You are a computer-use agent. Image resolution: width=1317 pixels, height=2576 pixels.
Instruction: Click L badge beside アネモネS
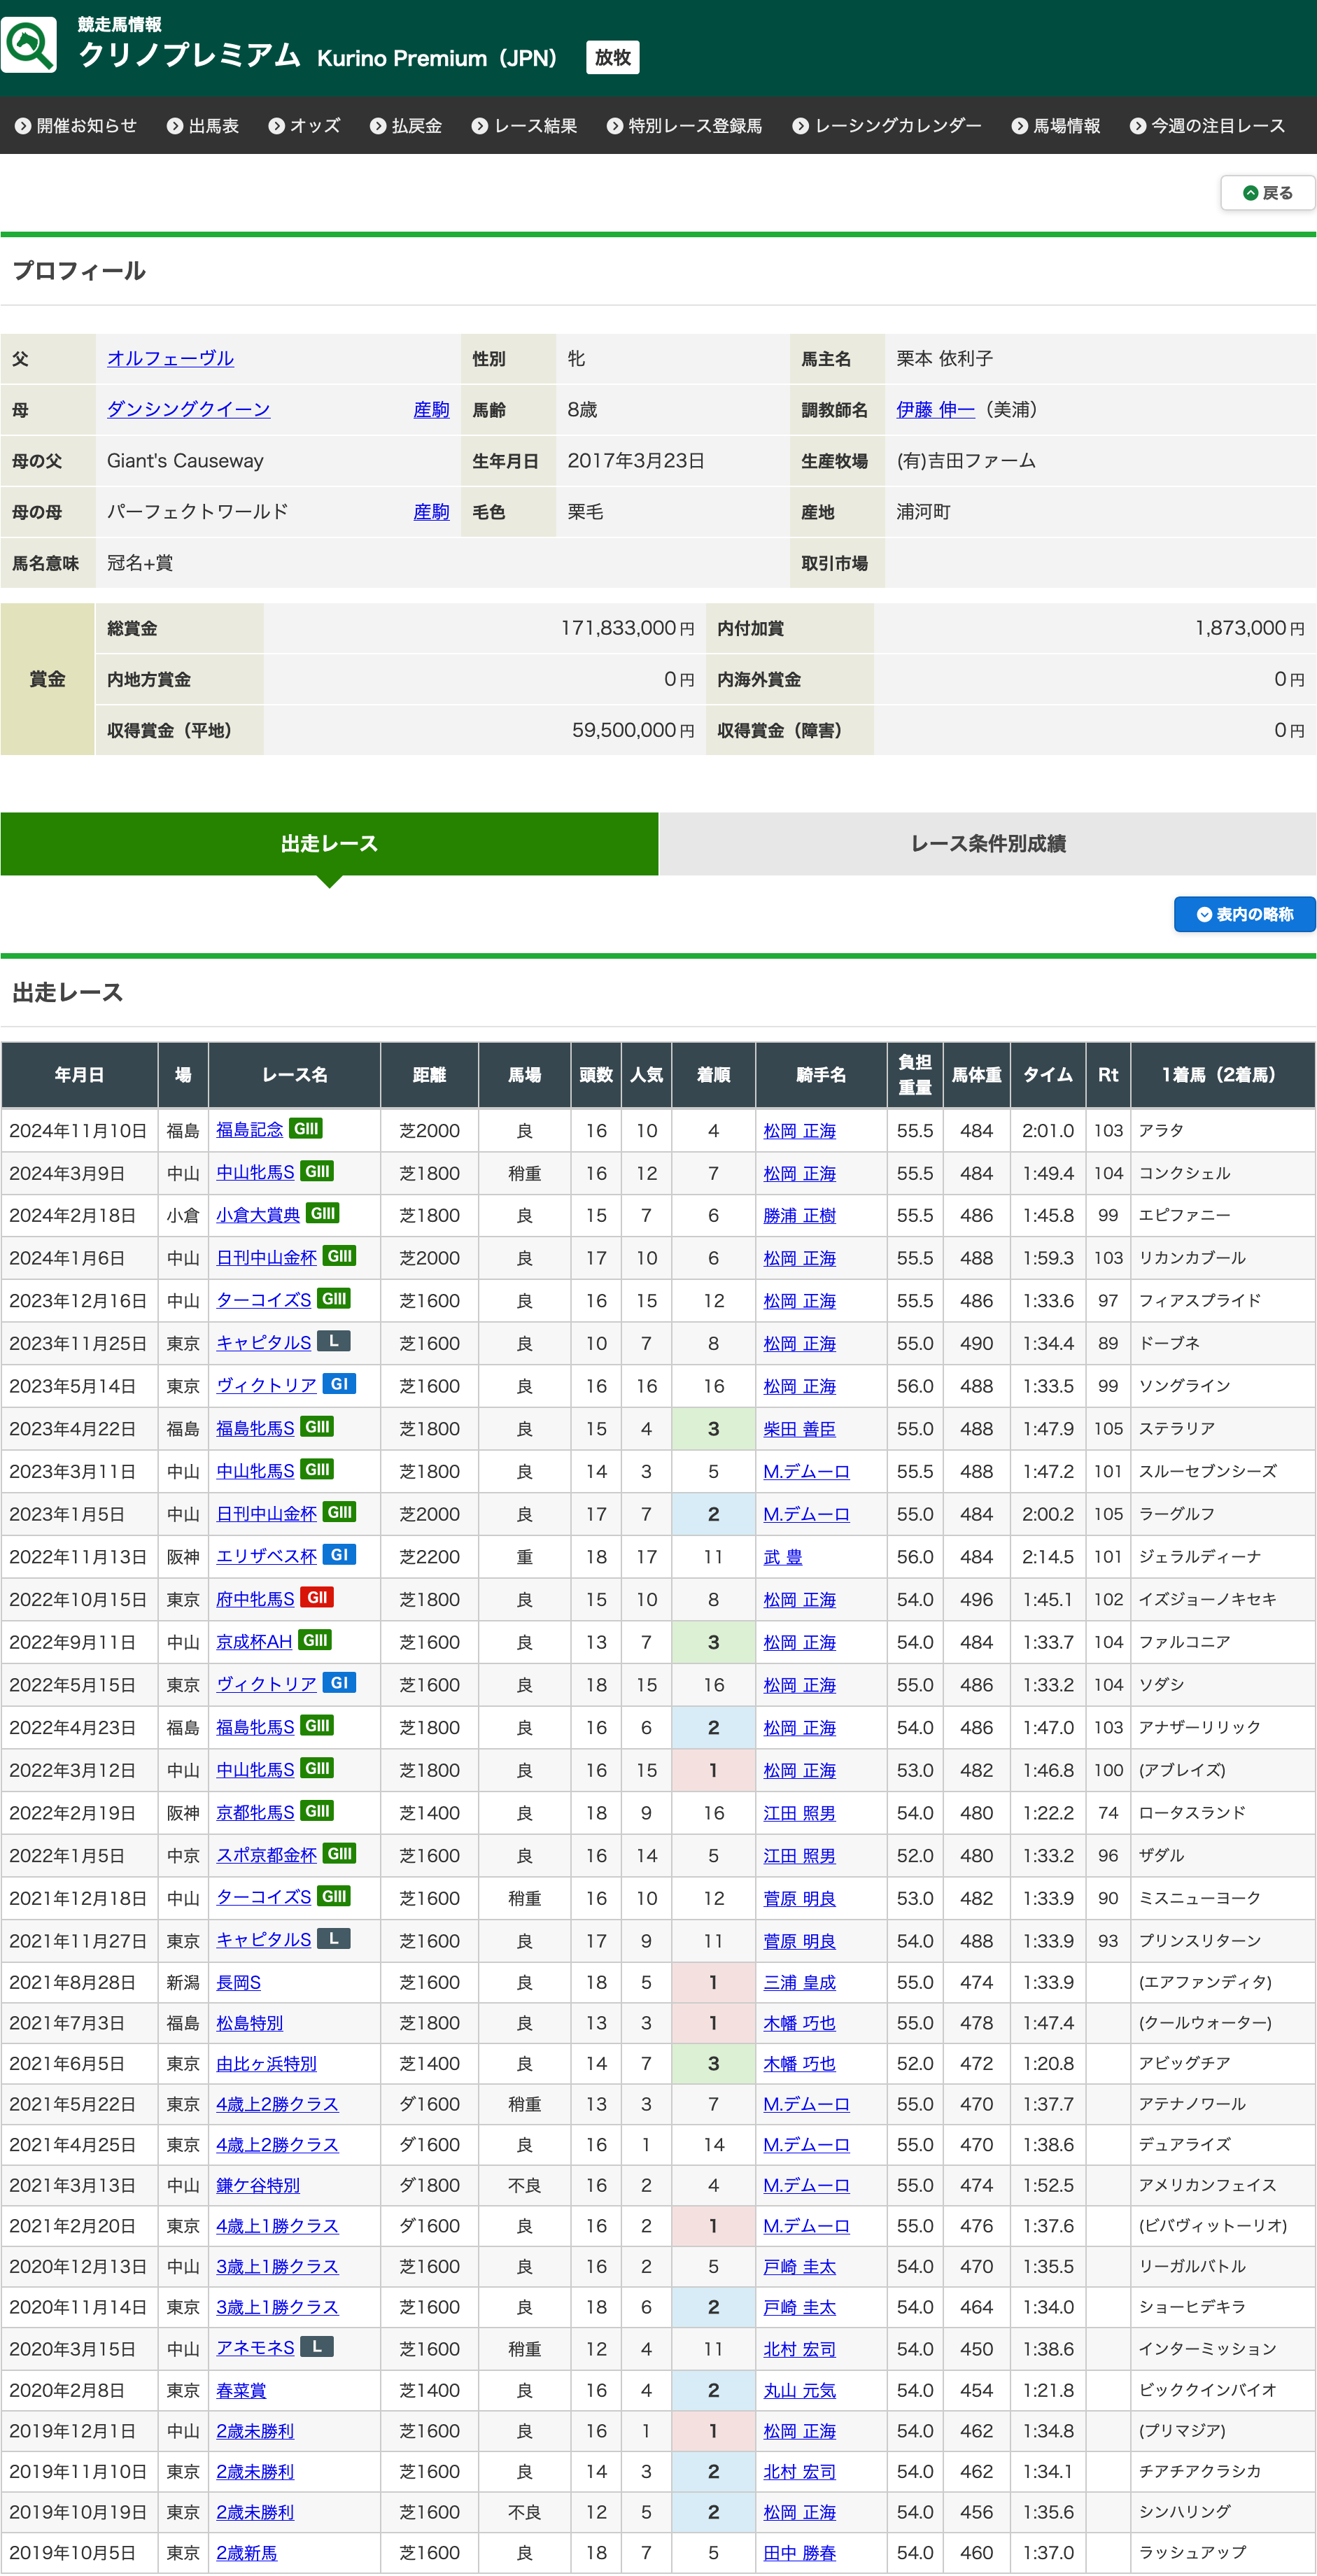(316, 2347)
